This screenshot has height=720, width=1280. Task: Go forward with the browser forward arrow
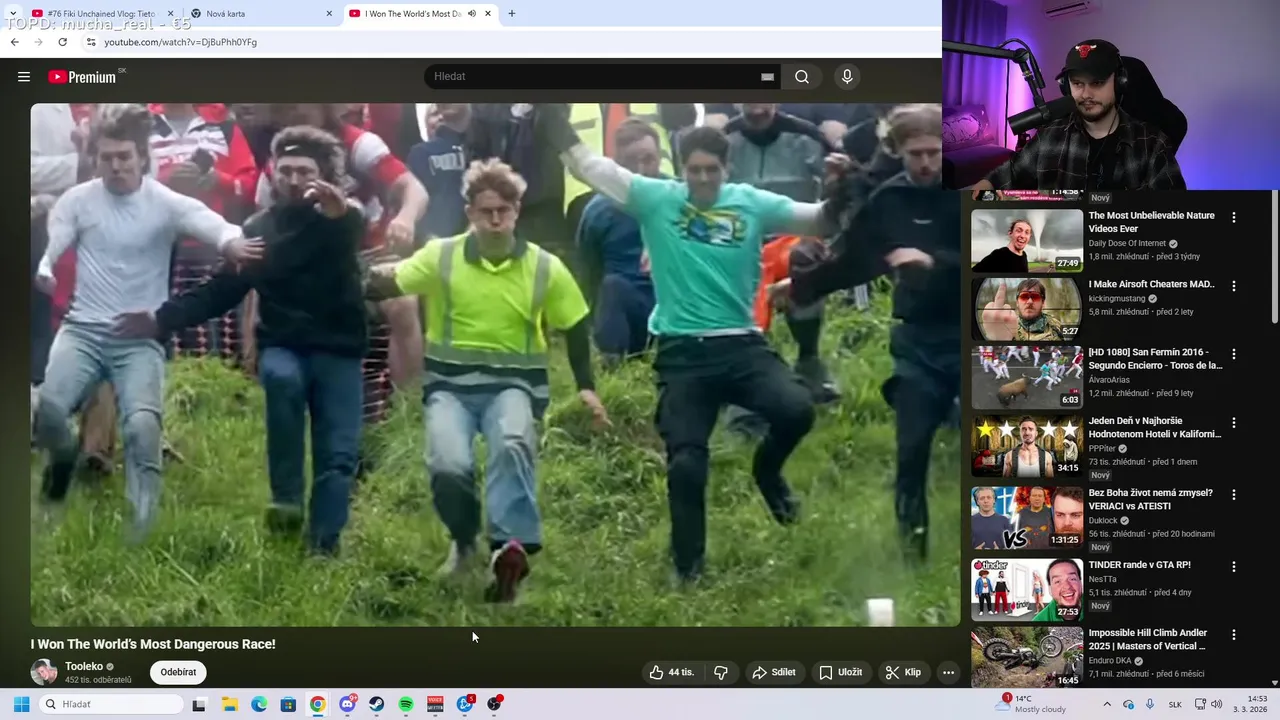[x=38, y=42]
